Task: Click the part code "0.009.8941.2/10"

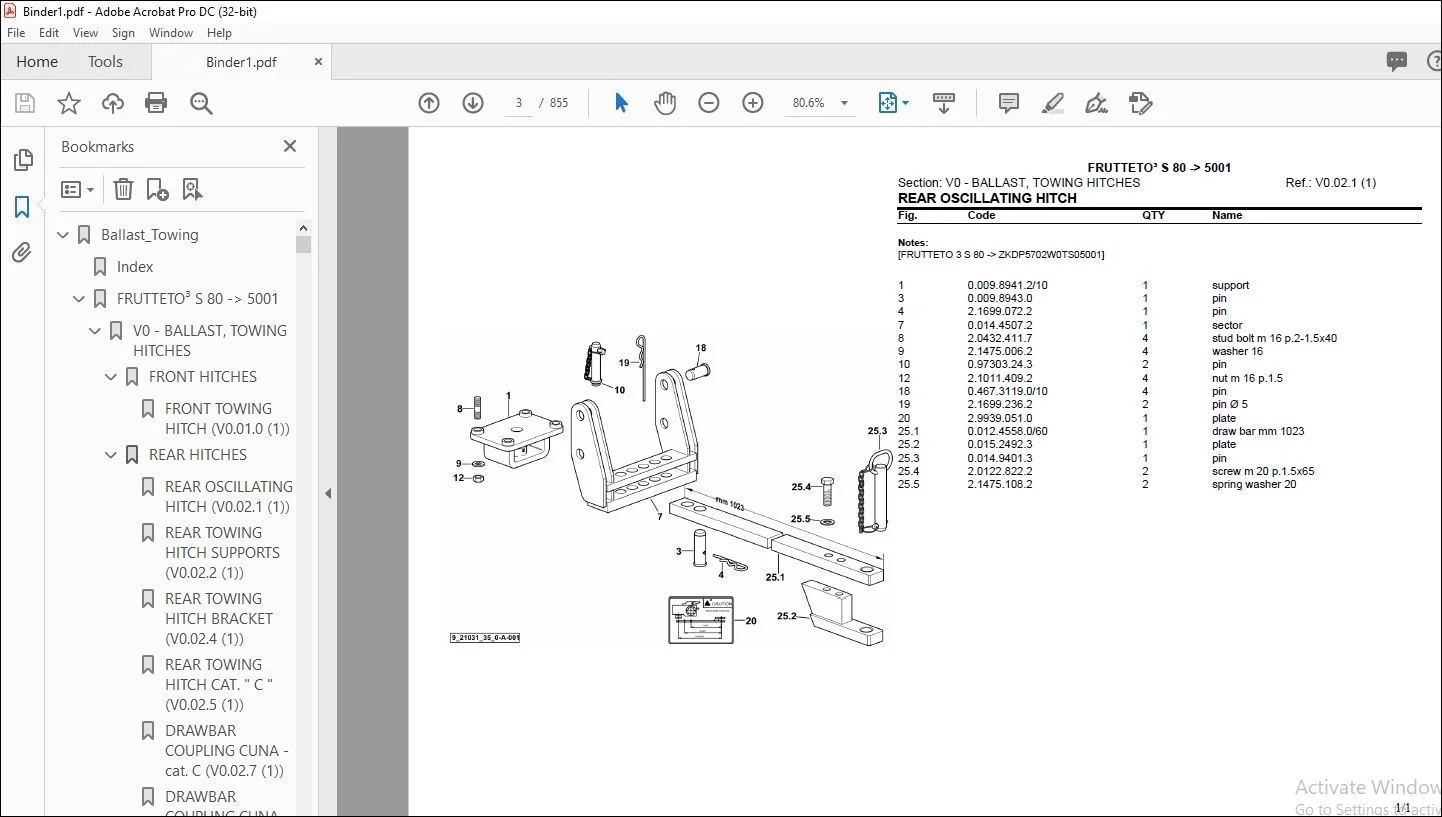Action: 1007,285
